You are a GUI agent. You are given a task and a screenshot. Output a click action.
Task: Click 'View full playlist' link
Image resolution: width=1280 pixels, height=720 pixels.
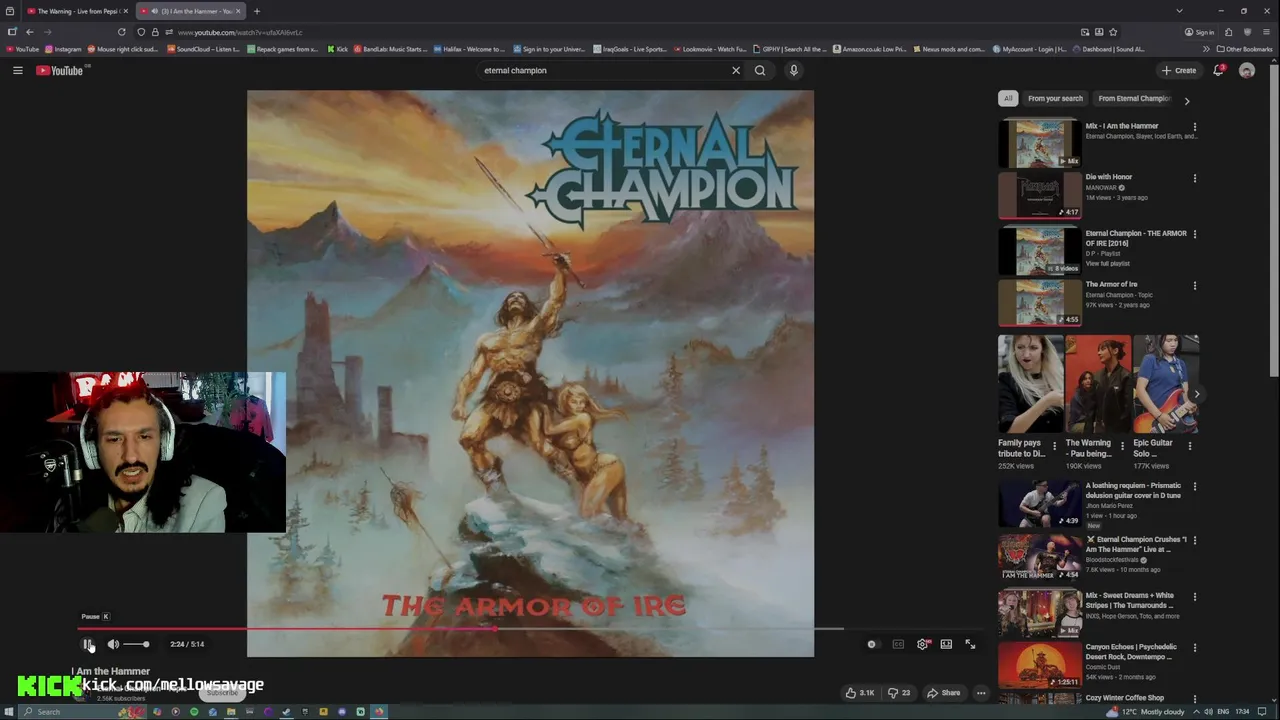(x=1108, y=263)
